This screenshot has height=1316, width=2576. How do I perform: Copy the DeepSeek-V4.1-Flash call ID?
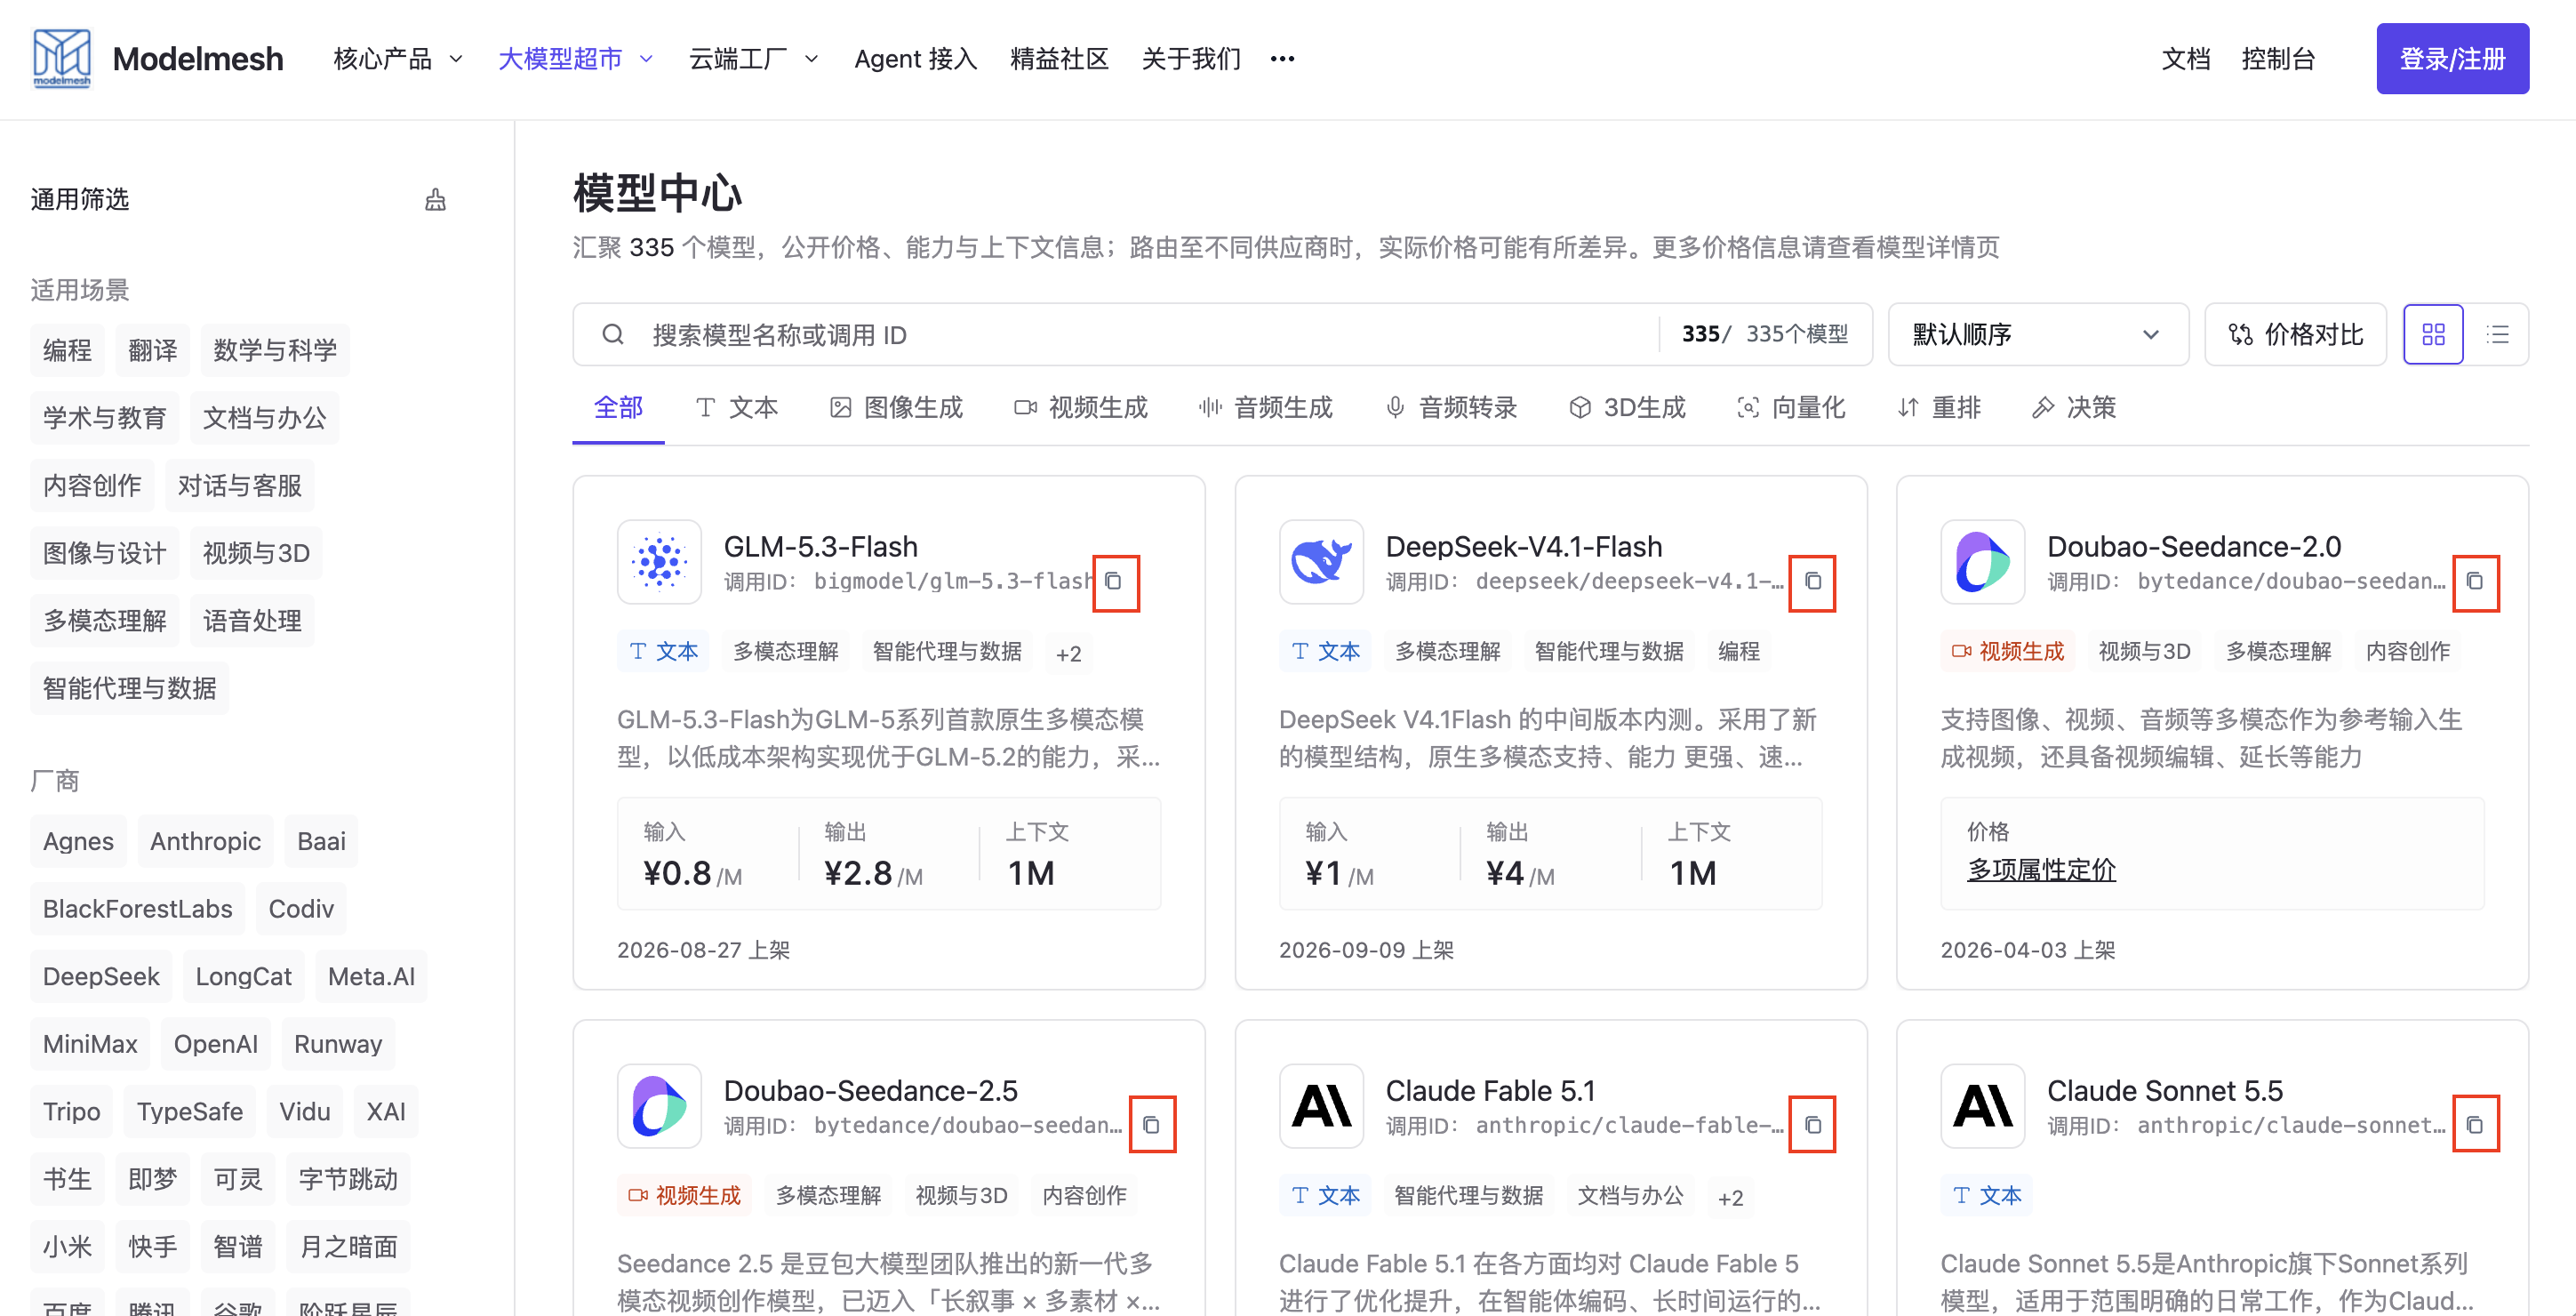coord(1812,582)
